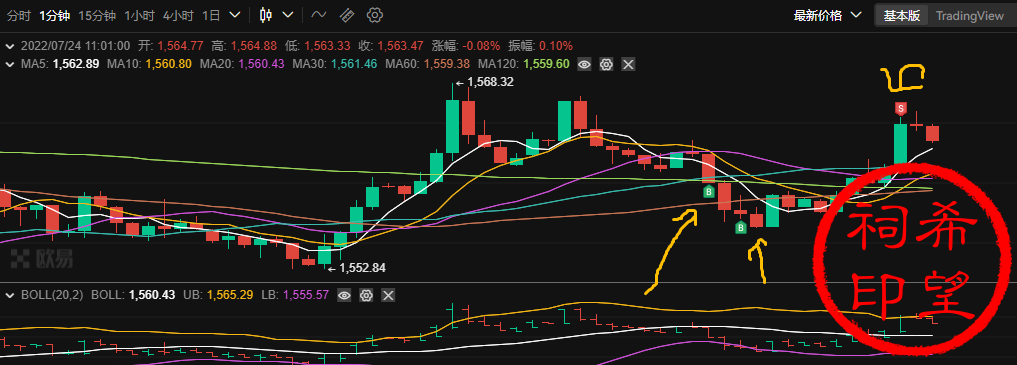Image resolution: width=1017 pixels, height=365 pixels.
Task: Toggle BOLL indicator visibility eye icon
Action: (344, 296)
